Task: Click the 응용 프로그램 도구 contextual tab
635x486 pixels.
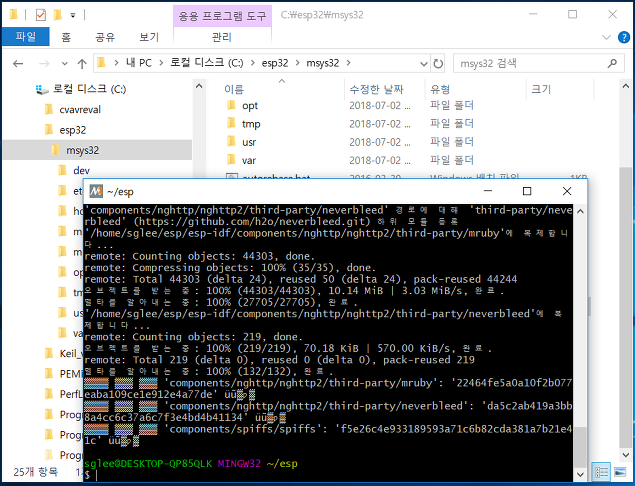Action: [x=222, y=16]
